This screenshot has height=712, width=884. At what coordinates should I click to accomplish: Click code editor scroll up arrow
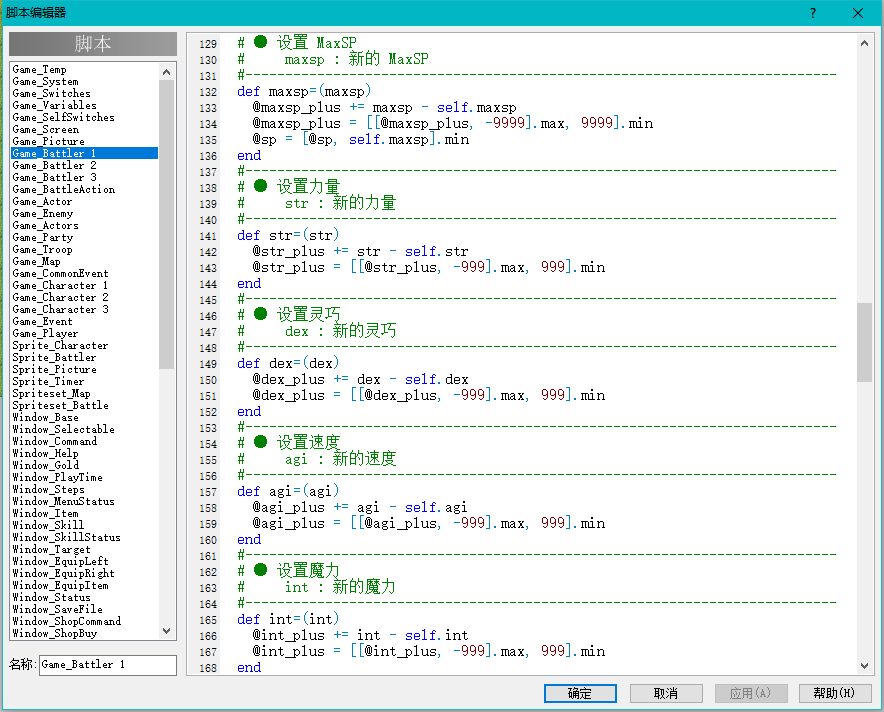[x=864, y=43]
